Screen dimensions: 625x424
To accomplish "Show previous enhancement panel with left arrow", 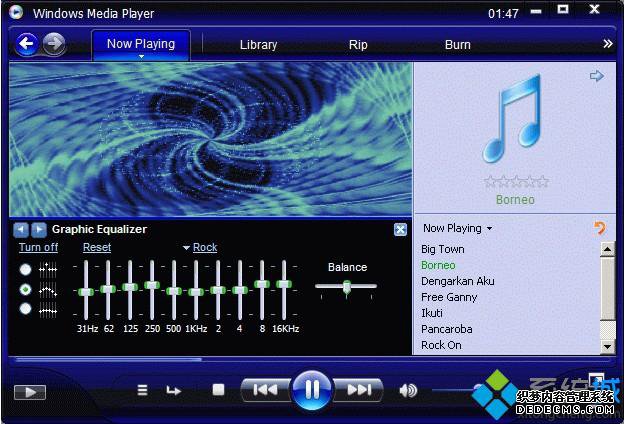I will [21, 230].
